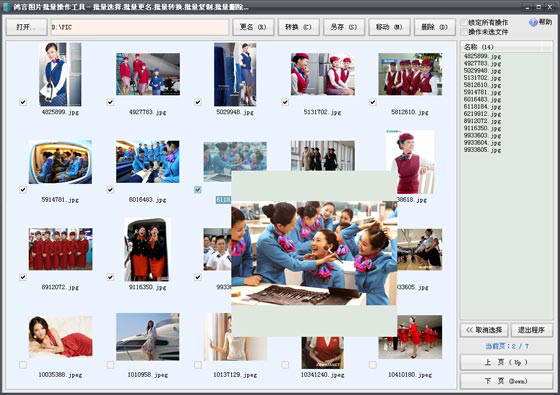The width and height of the screenshot is (560, 395).
Task: Check the checkbox for 10410180.jpeg
Action: coord(372,365)
